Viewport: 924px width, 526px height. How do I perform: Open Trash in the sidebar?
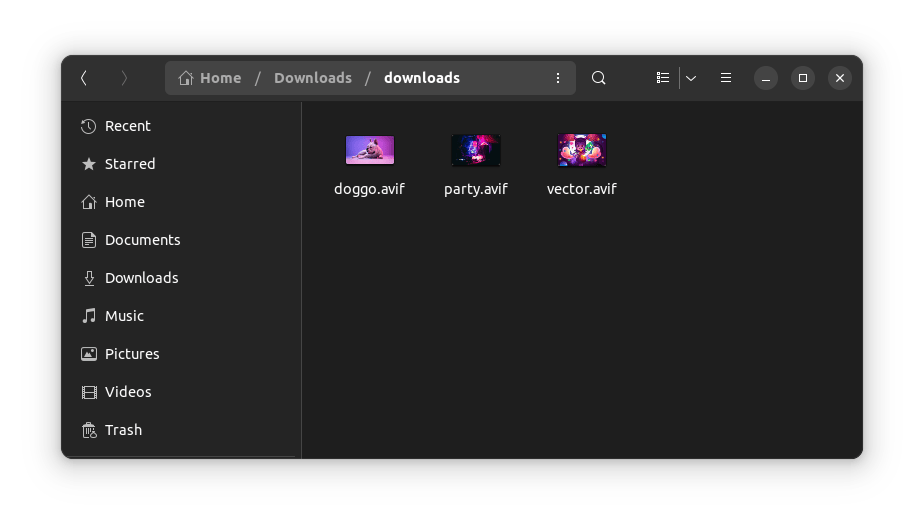coord(123,430)
